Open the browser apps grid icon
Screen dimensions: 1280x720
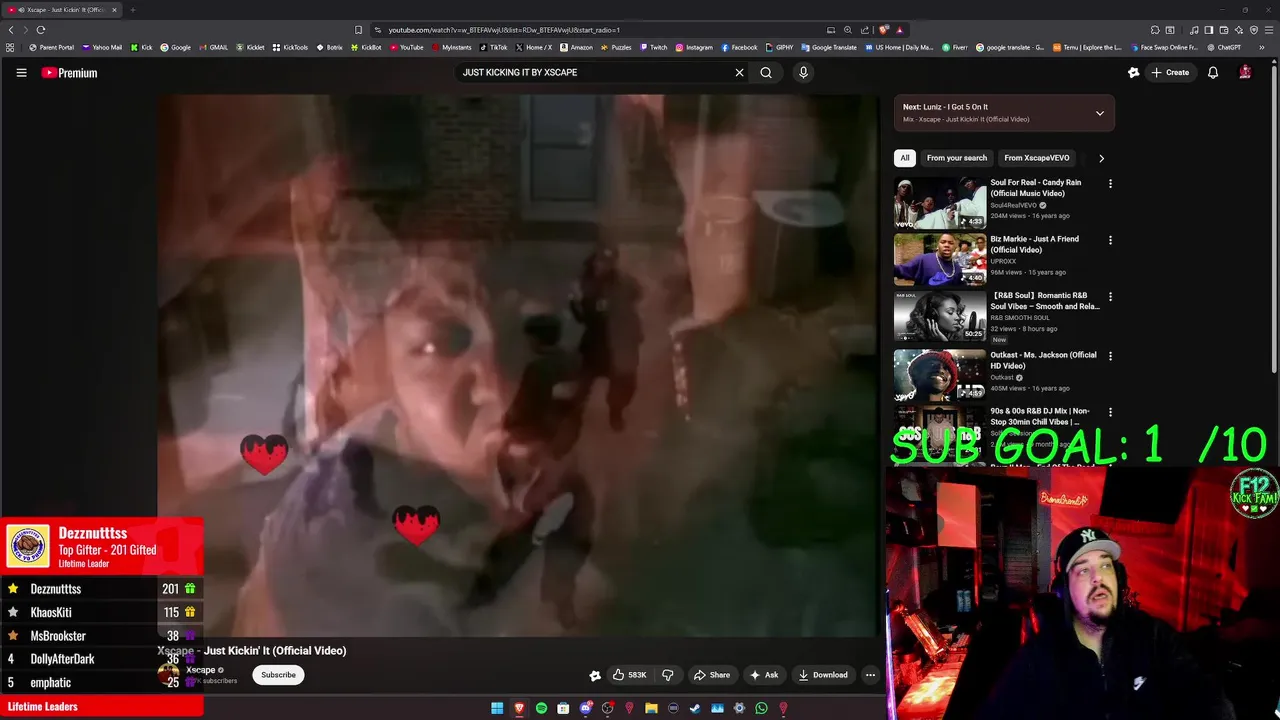[10, 47]
